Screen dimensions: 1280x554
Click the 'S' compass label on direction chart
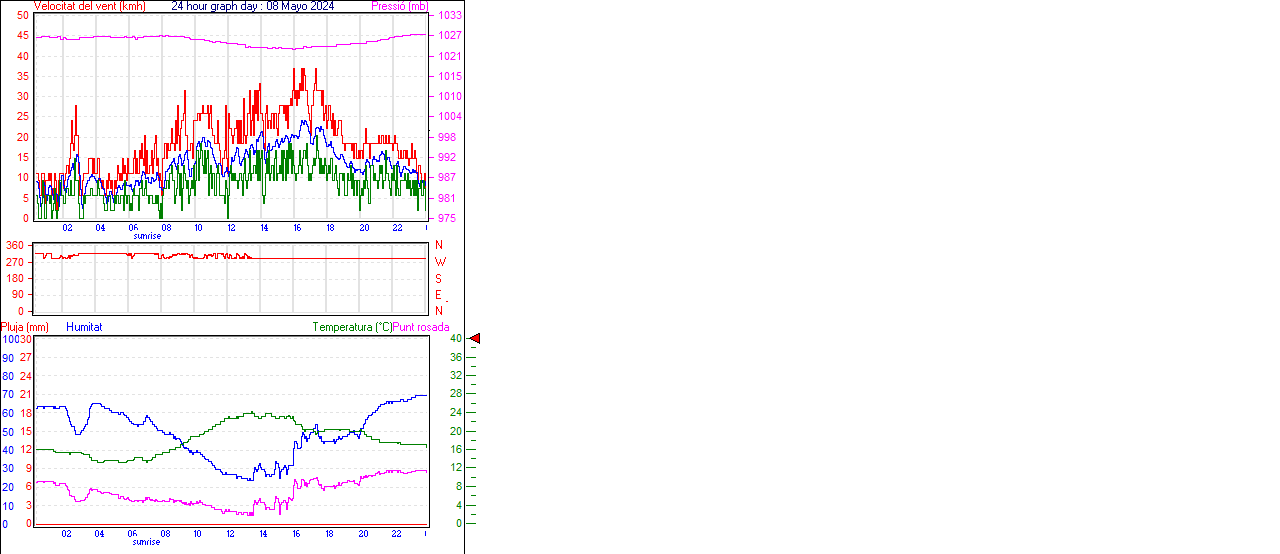pyautogui.click(x=438, y=279)
